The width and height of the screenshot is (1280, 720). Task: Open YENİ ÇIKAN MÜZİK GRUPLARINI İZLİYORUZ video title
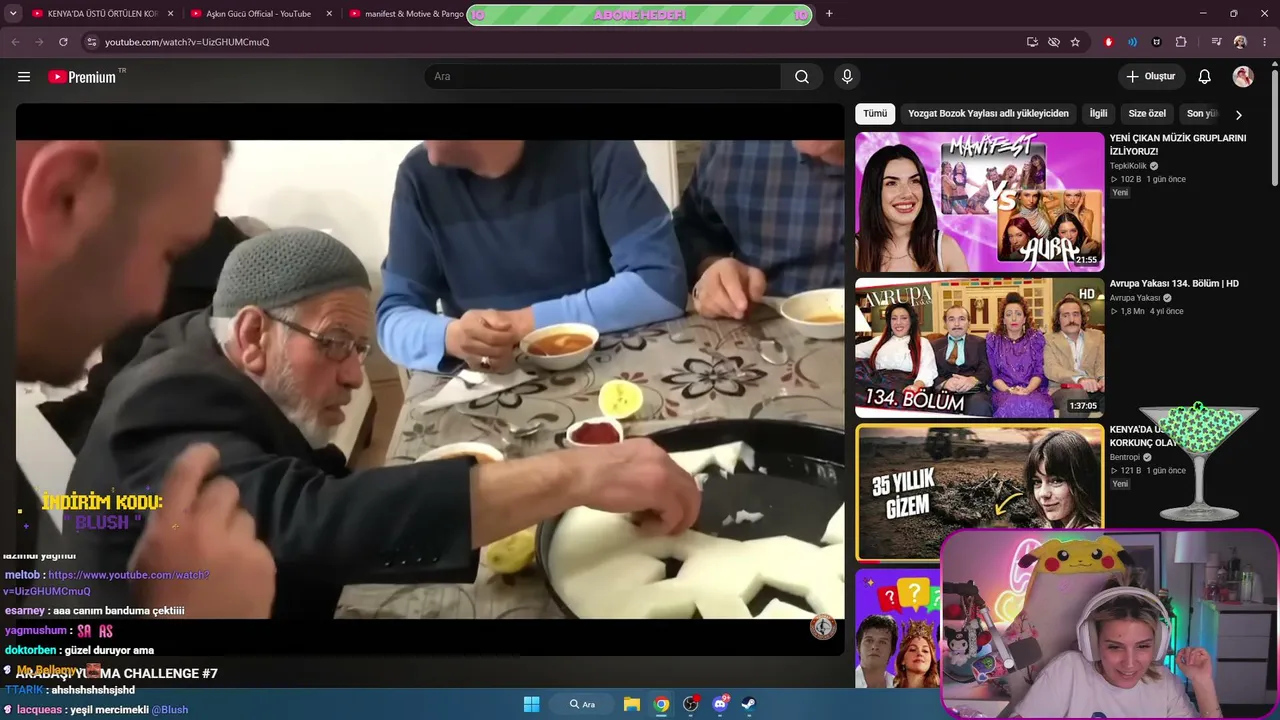1178,145
